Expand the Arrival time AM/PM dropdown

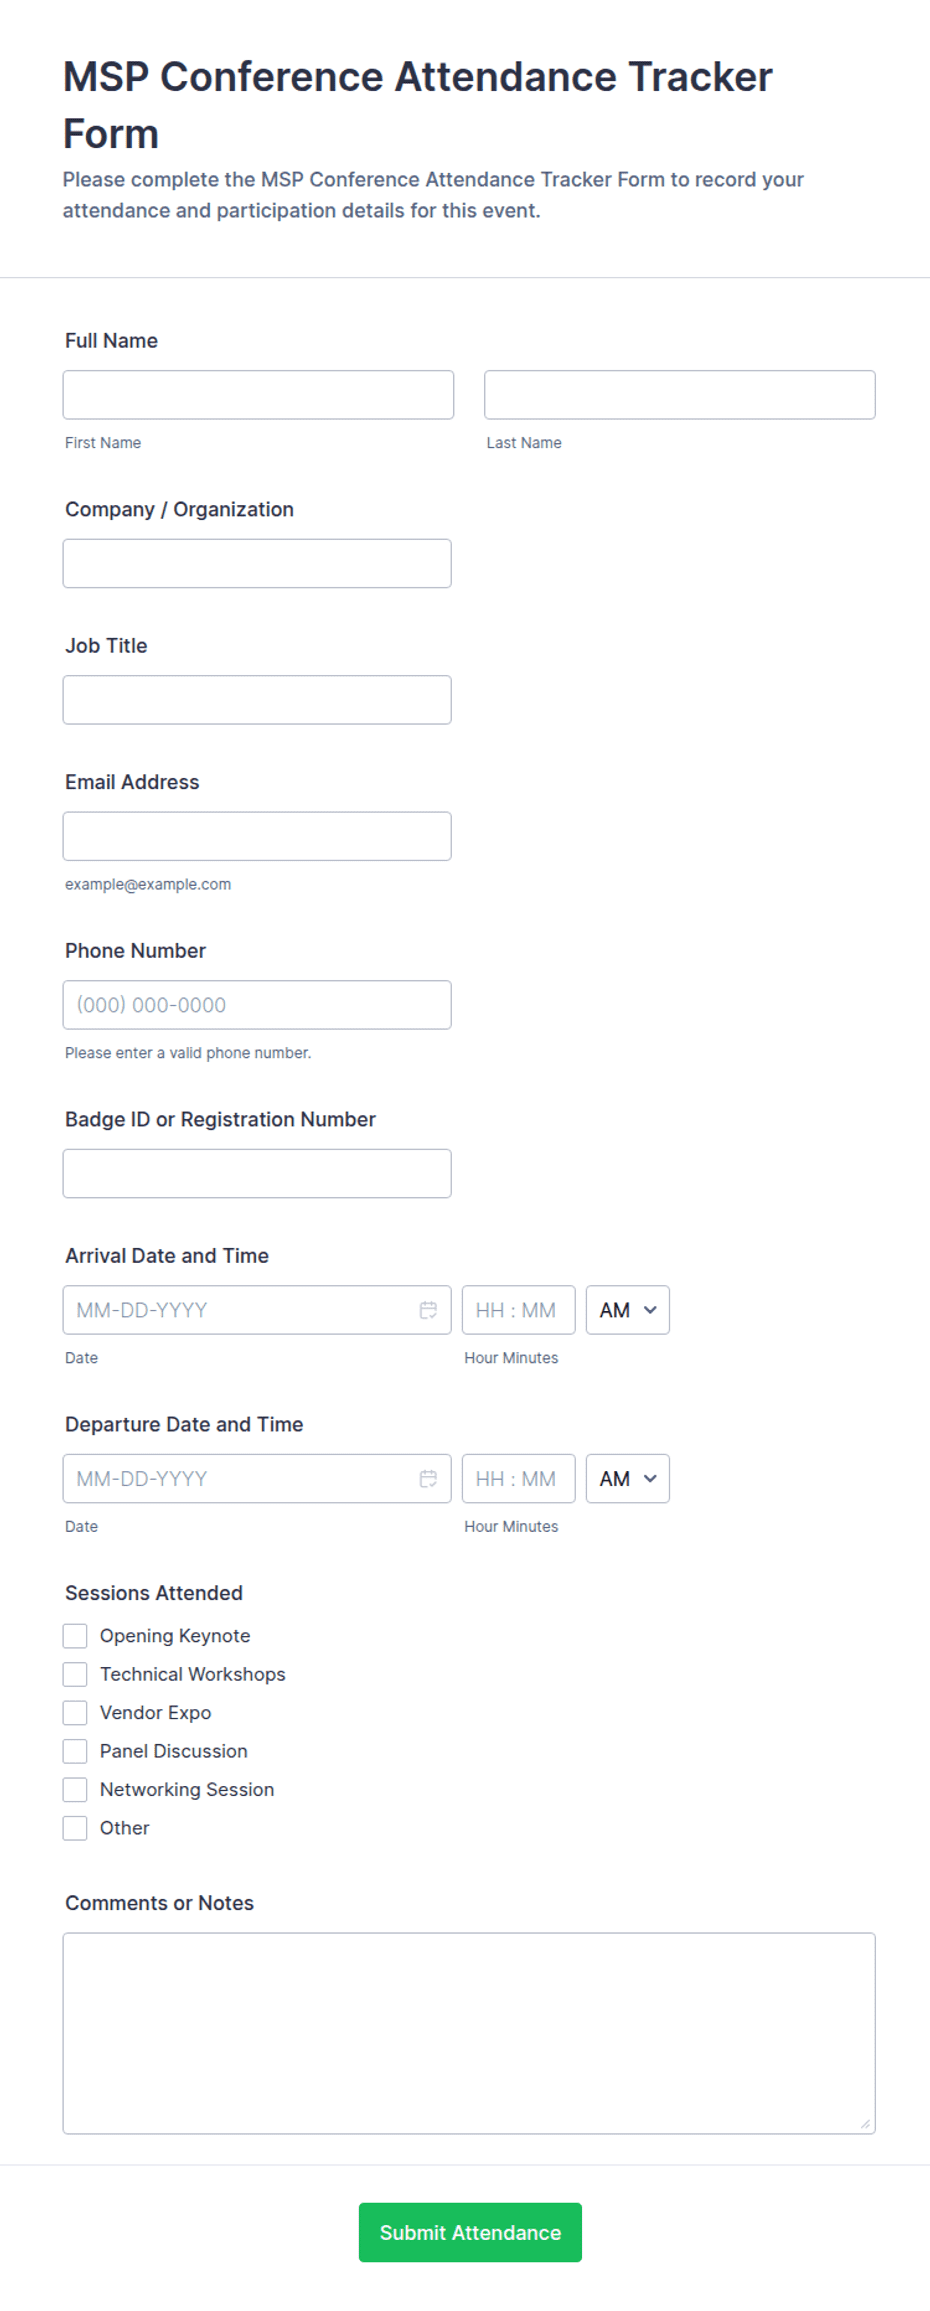628,1310
